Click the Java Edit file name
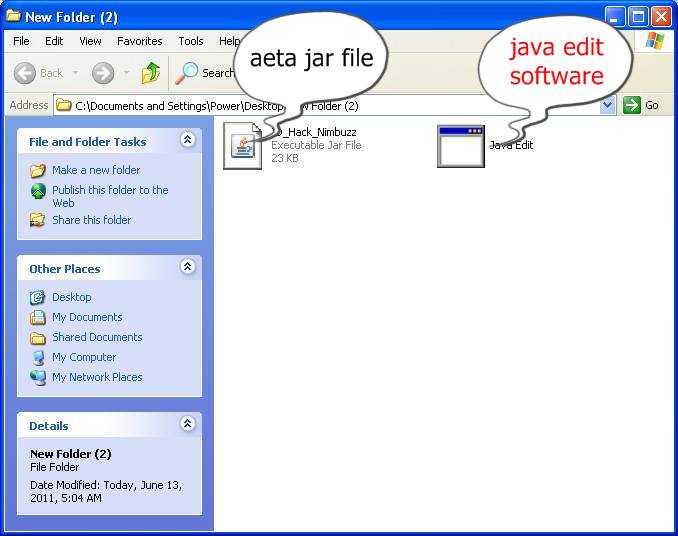This screenshot has height=536, width=678. tap(511, 145)
